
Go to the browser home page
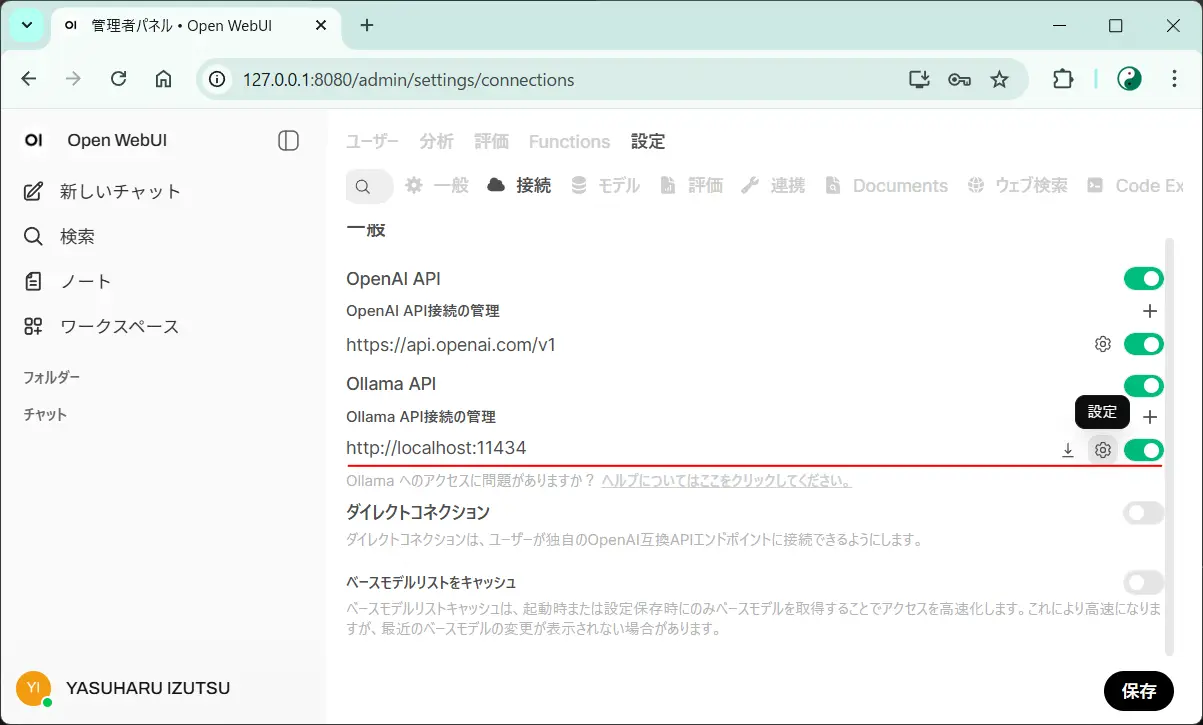coord(164,79)
